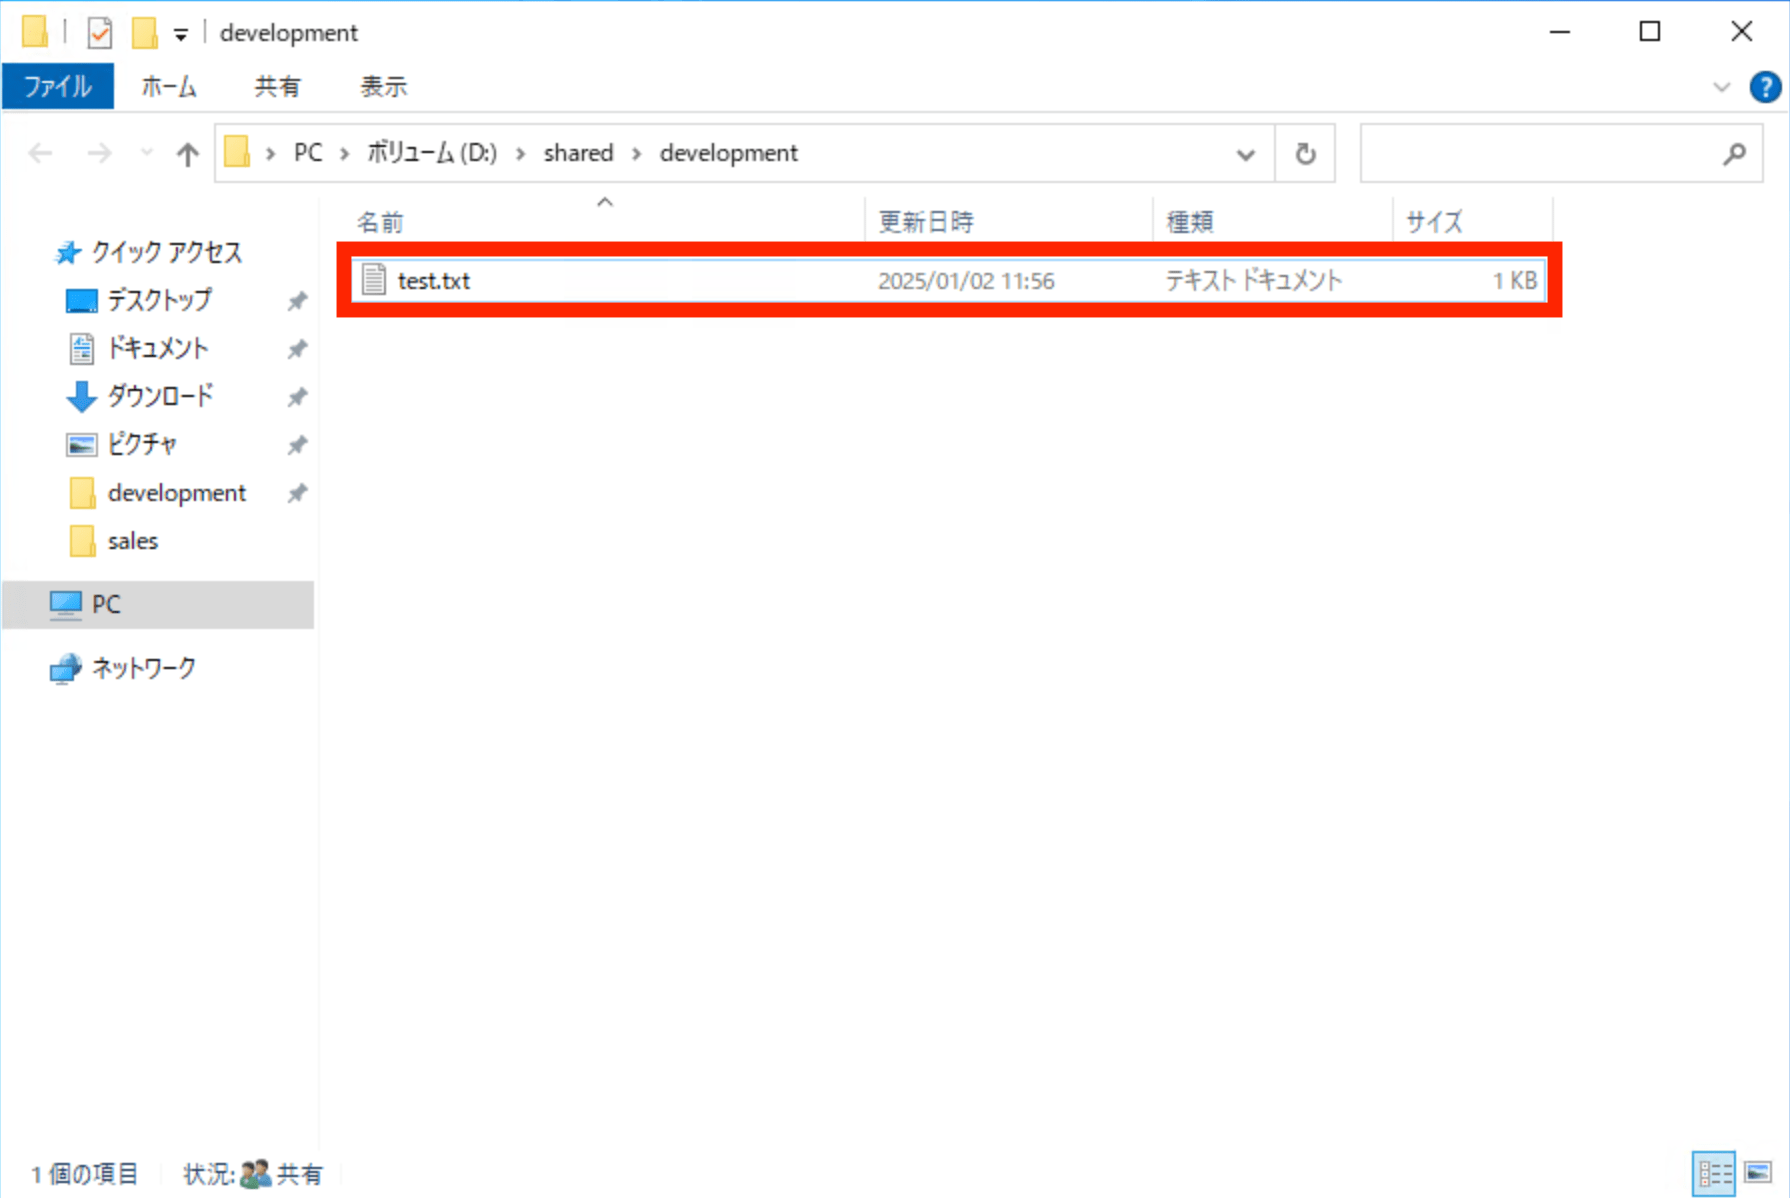1790x1198 pixels.
Task: Click the New folder icon in title bar
Action: [x=145, y=33]
